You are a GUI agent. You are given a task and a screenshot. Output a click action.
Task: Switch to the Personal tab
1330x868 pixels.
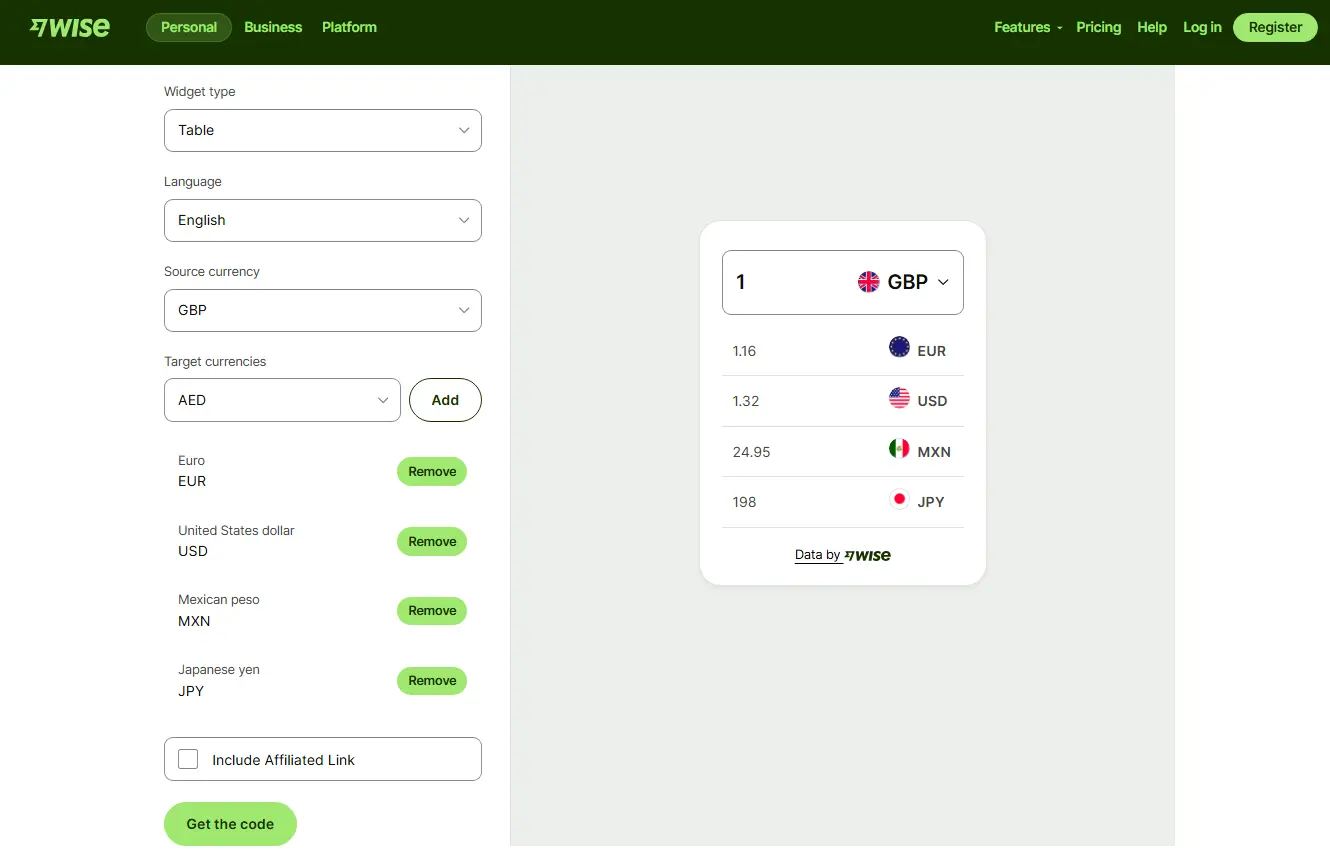tap(189, 27)
